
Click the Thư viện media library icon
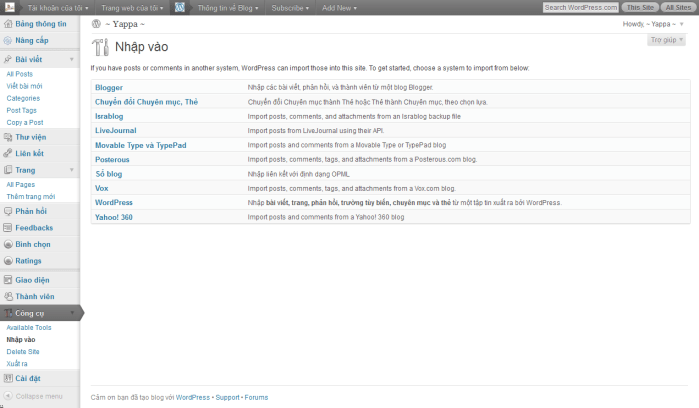tap(8, 137)
